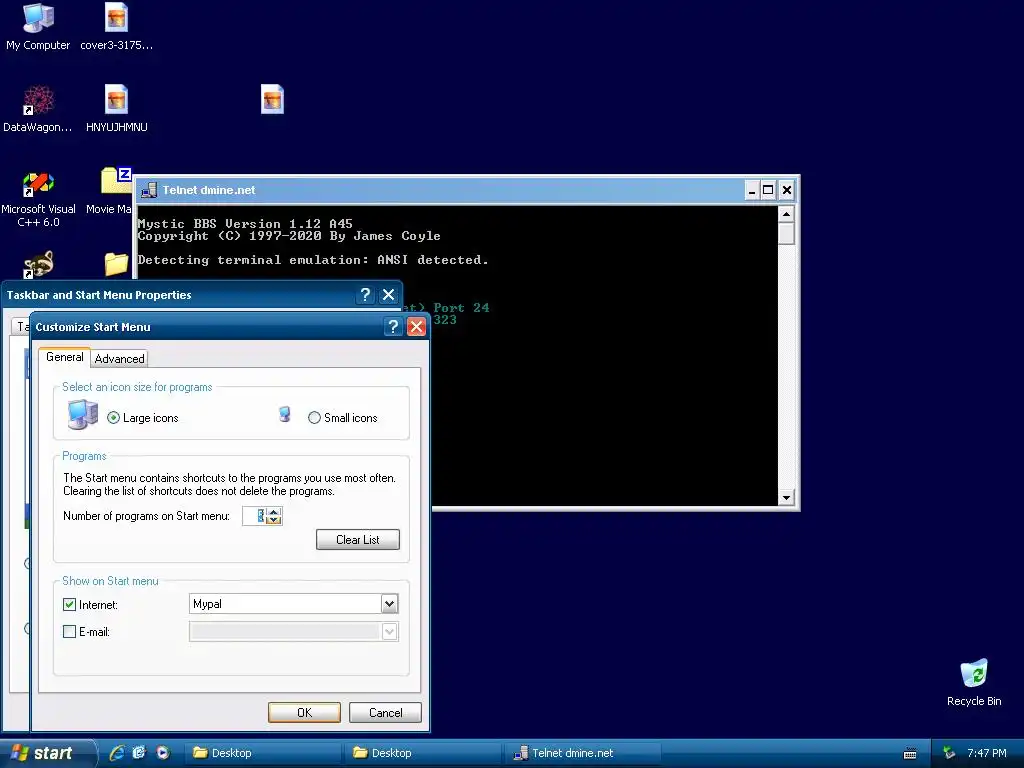Click the number of programs field
The width and height of the screenshot is (1024, 768).
pyautogui.click(x=255, y=516)
